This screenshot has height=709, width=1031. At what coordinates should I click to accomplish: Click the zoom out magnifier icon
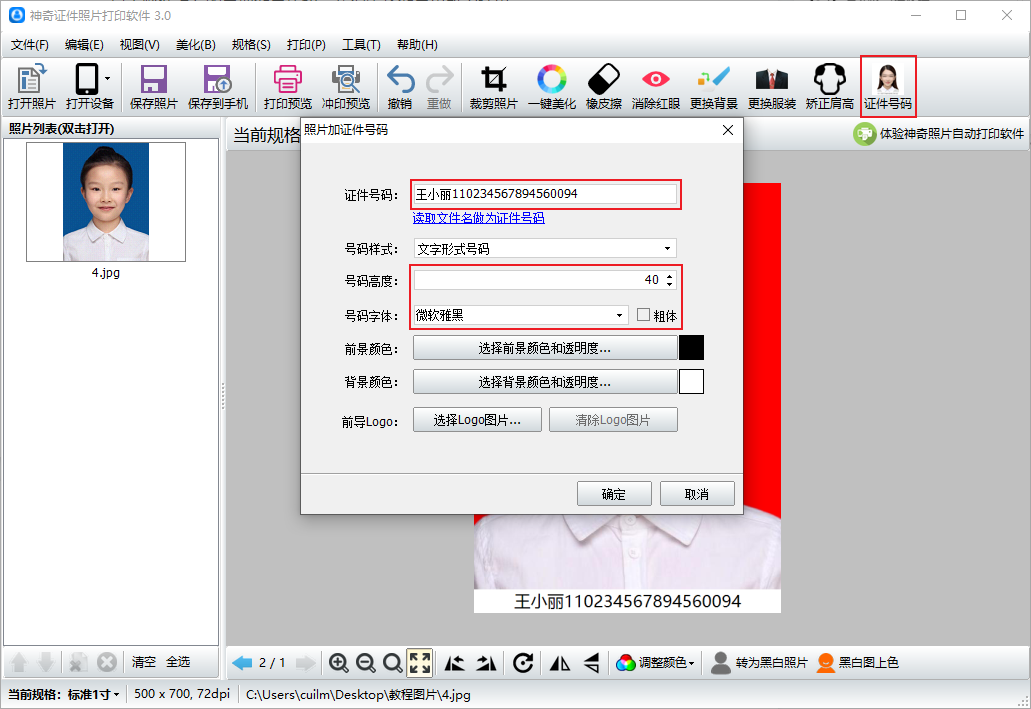[x=366, y=663]
